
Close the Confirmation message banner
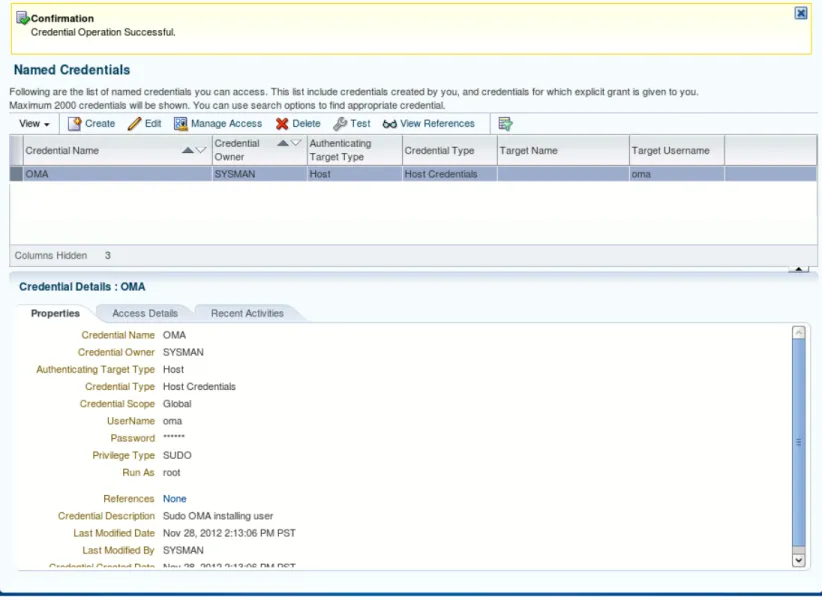[801, 13]
